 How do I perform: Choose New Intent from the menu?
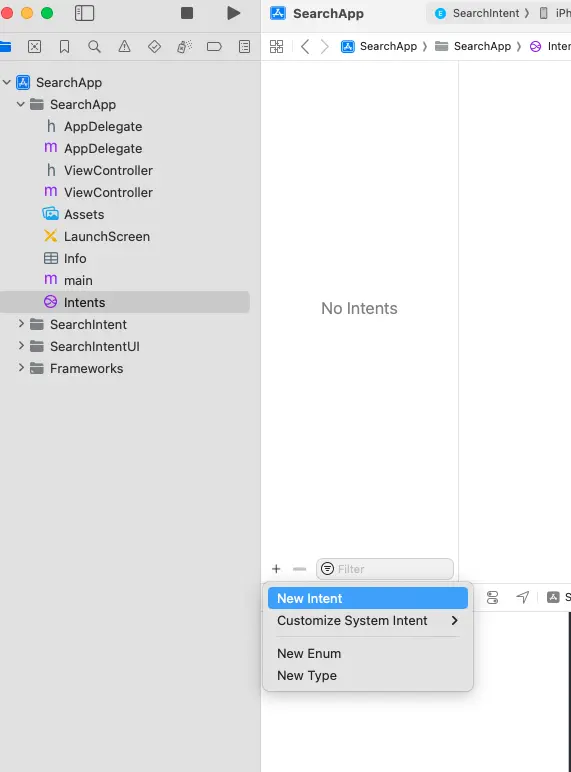(x=368, y=598)
